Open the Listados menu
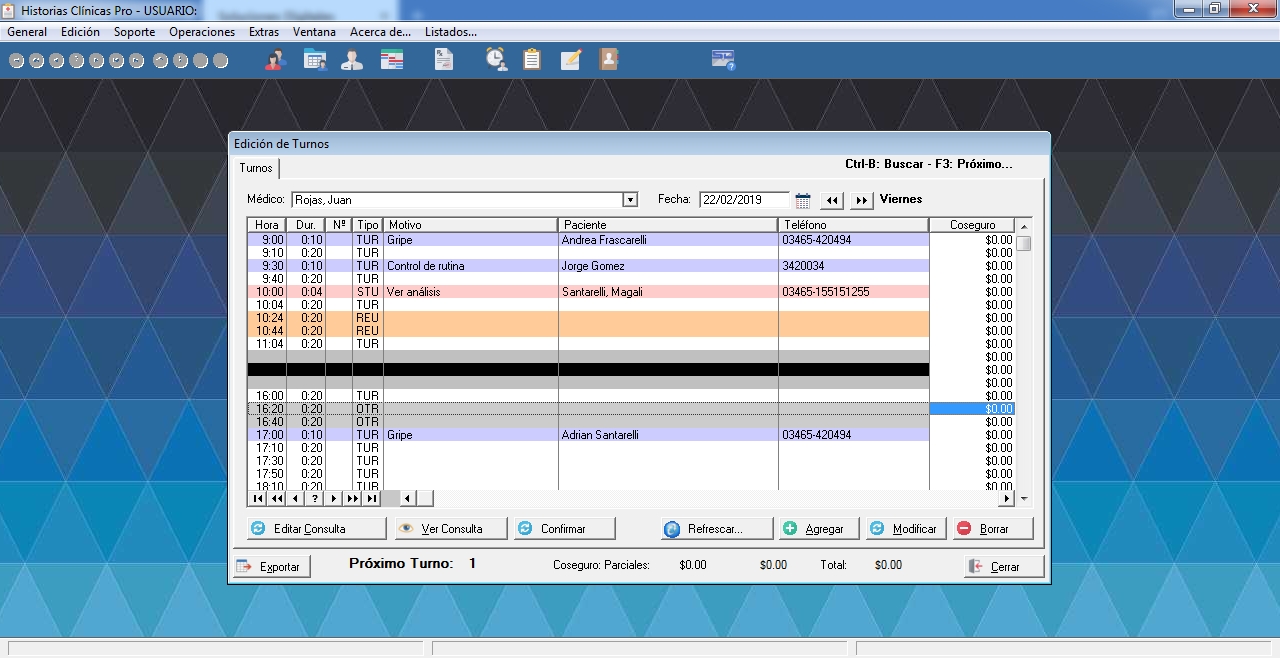1280x658 pixels. [450, 32]
